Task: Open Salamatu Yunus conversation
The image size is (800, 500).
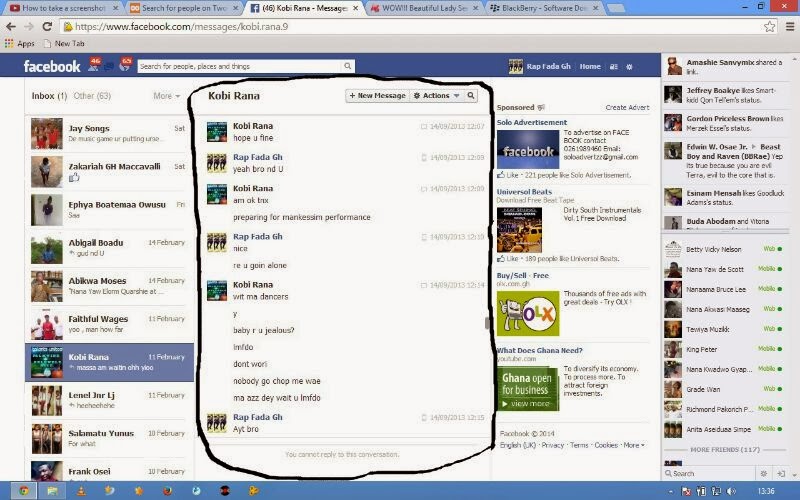Action: [x=109, y=438]
